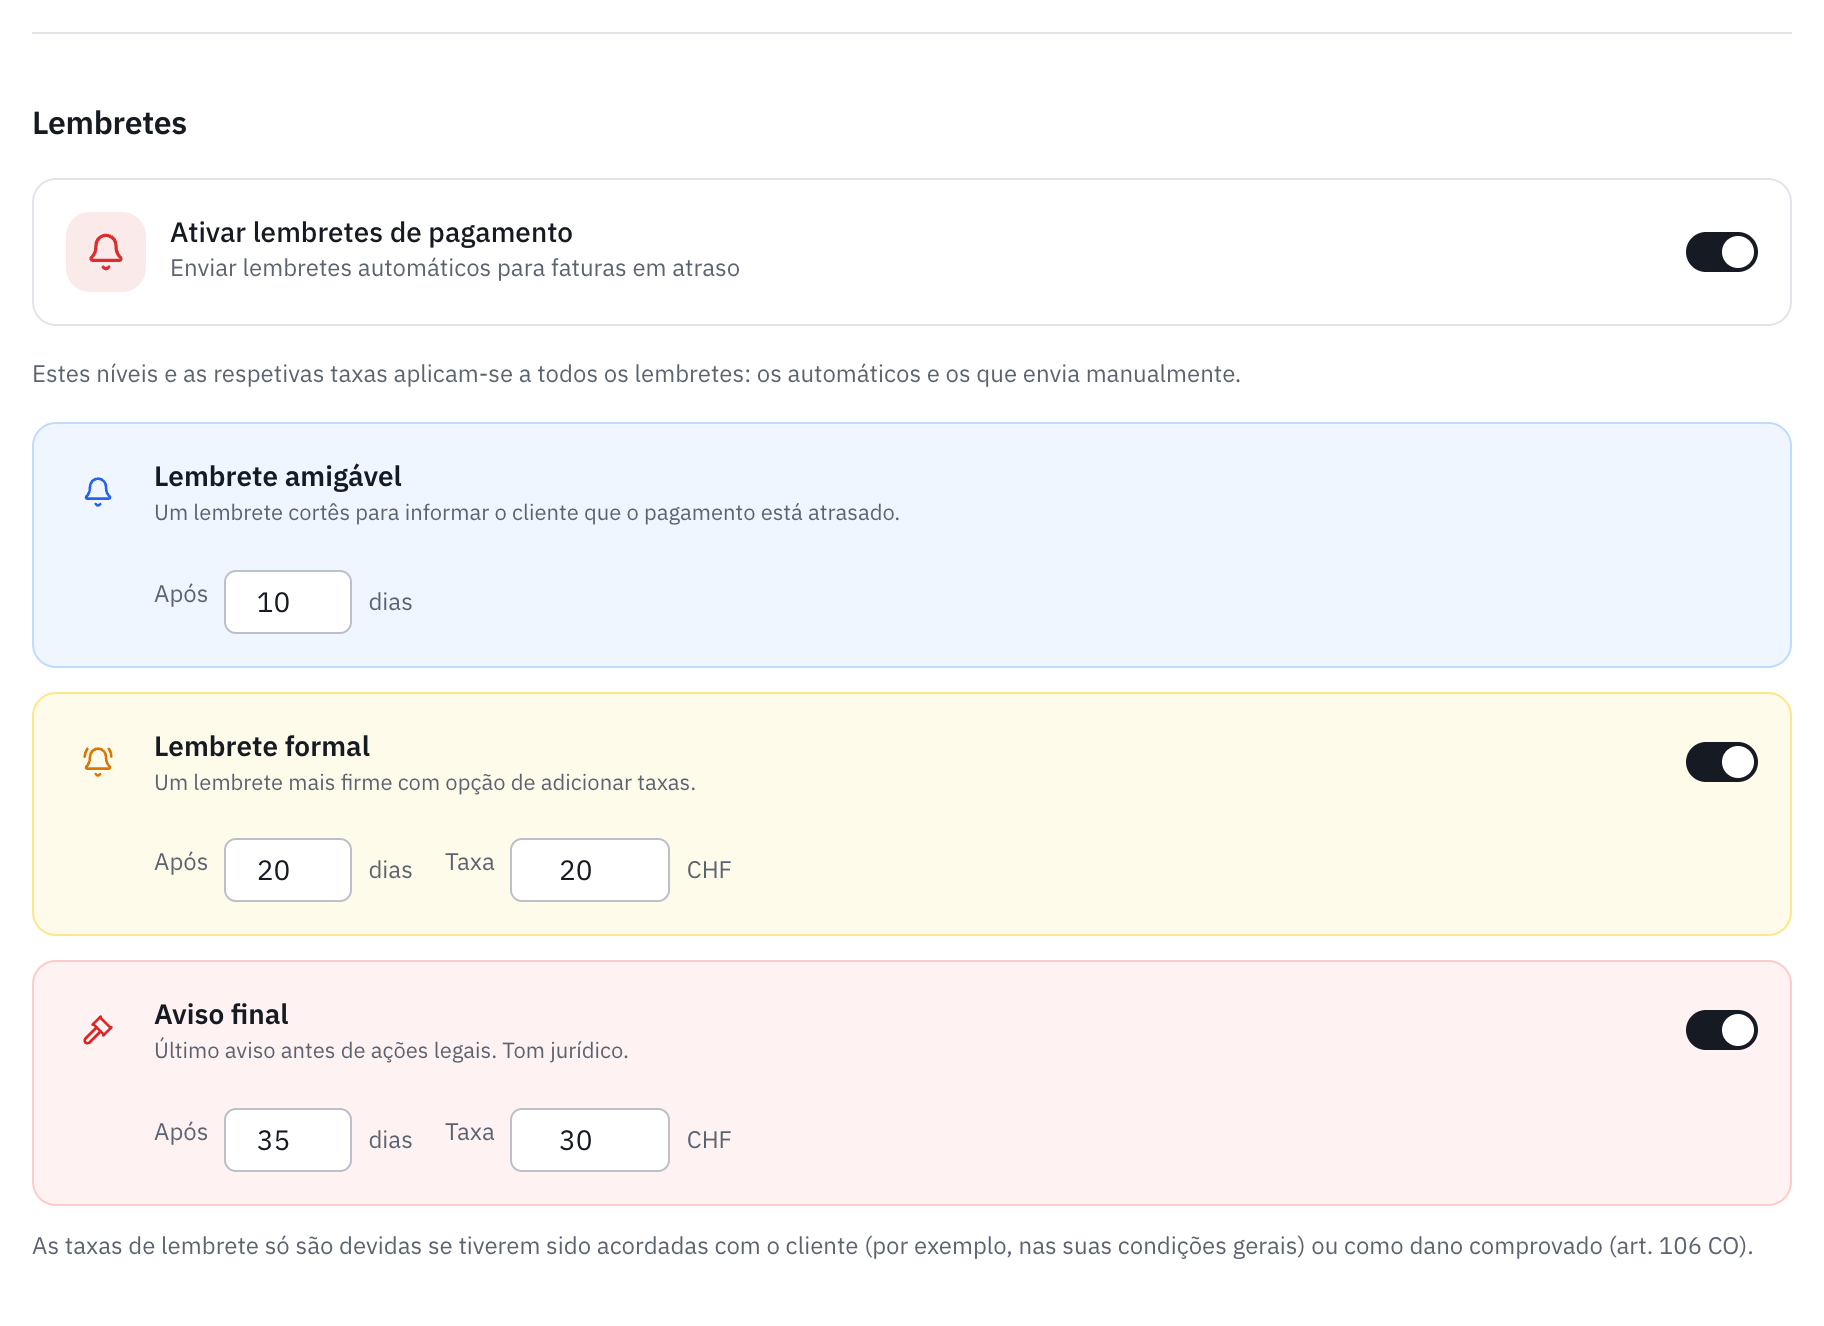Click "Um lembrete cortês para informar o cliente" description

pos(527,512)
